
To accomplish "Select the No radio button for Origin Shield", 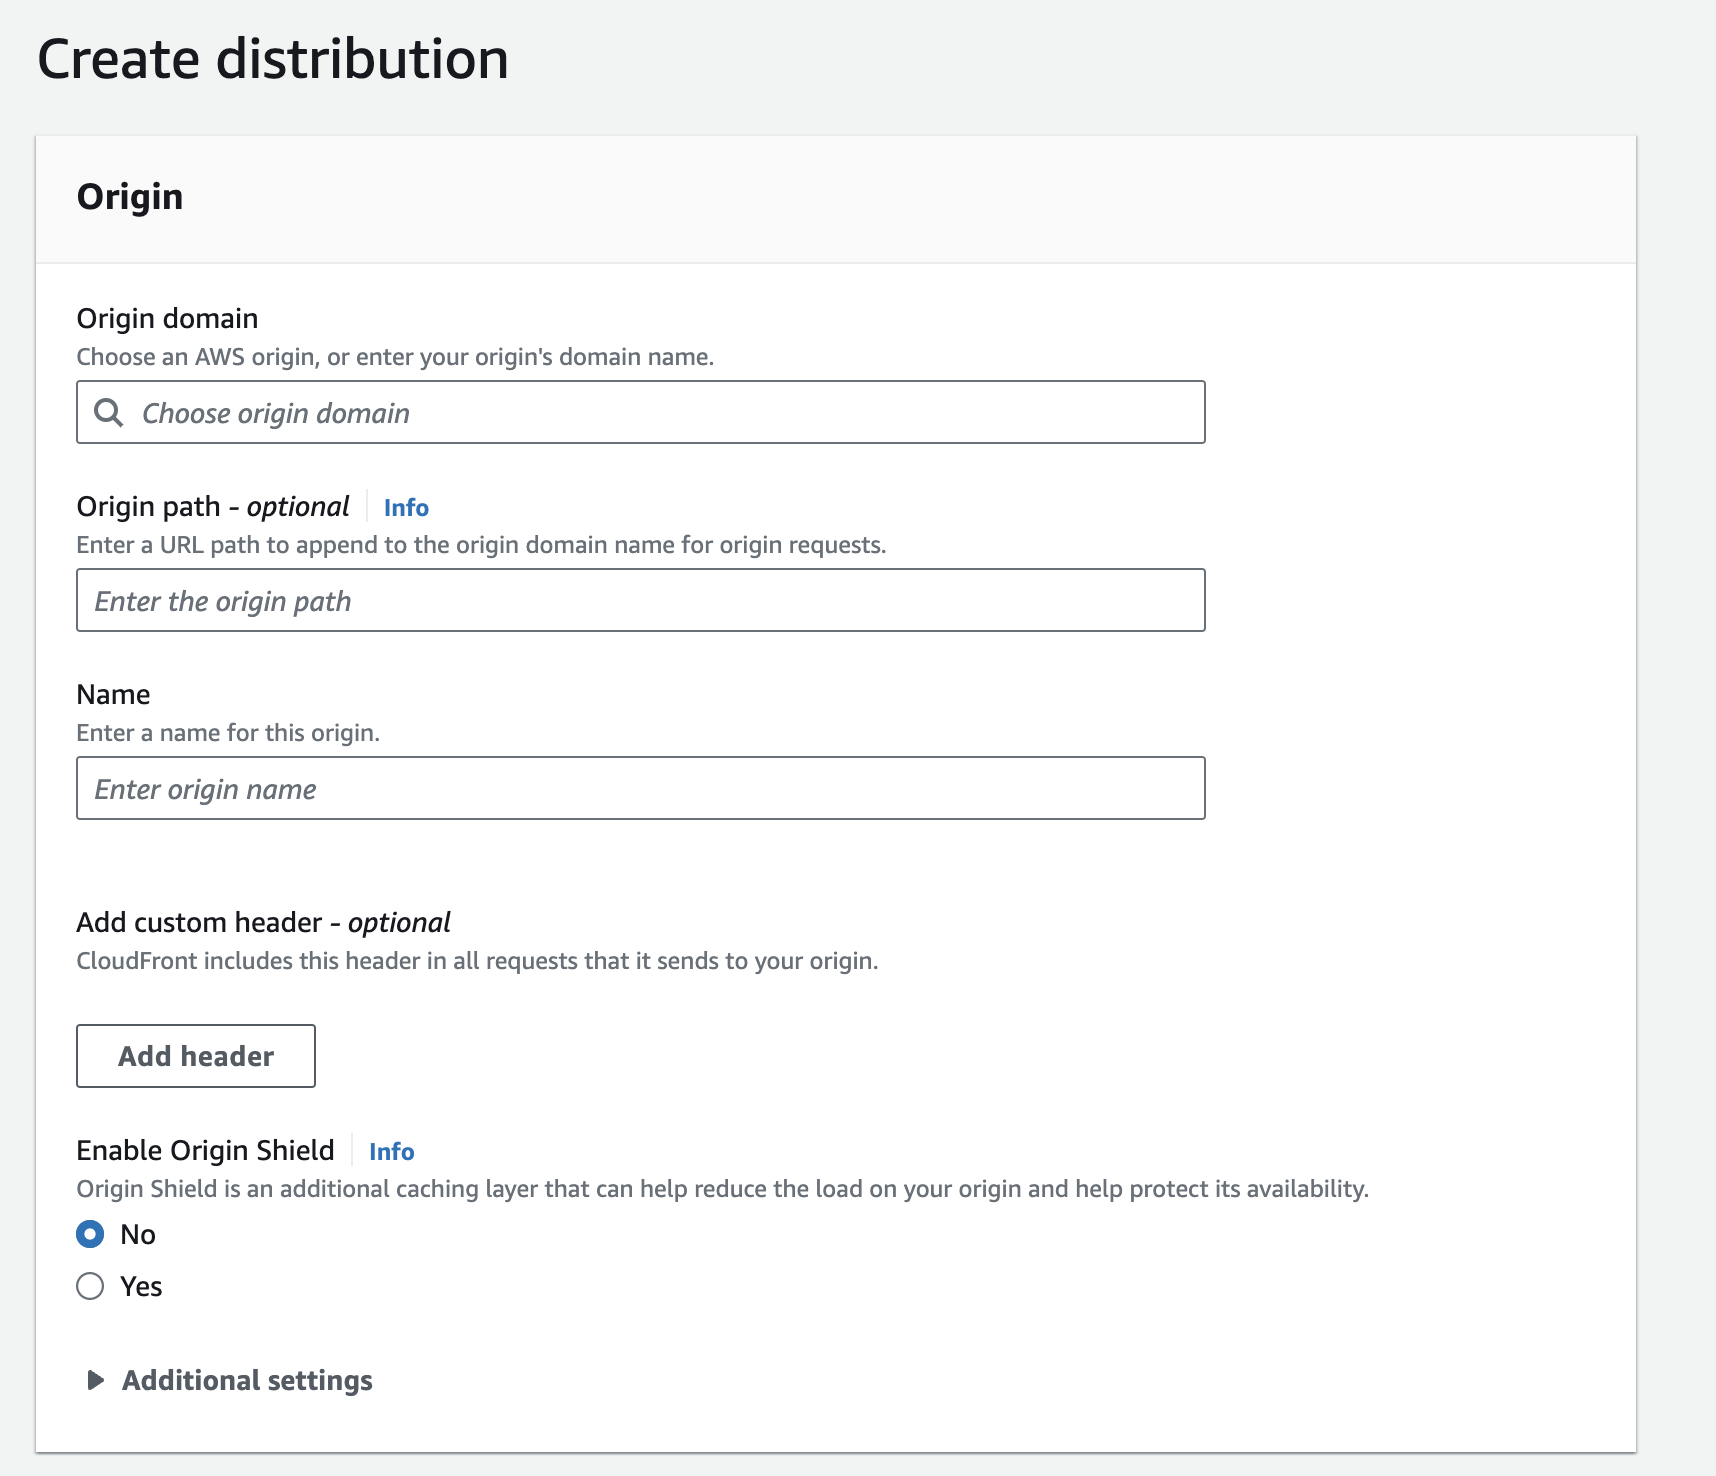I will pyautogui.click(x=90, y=1234).
